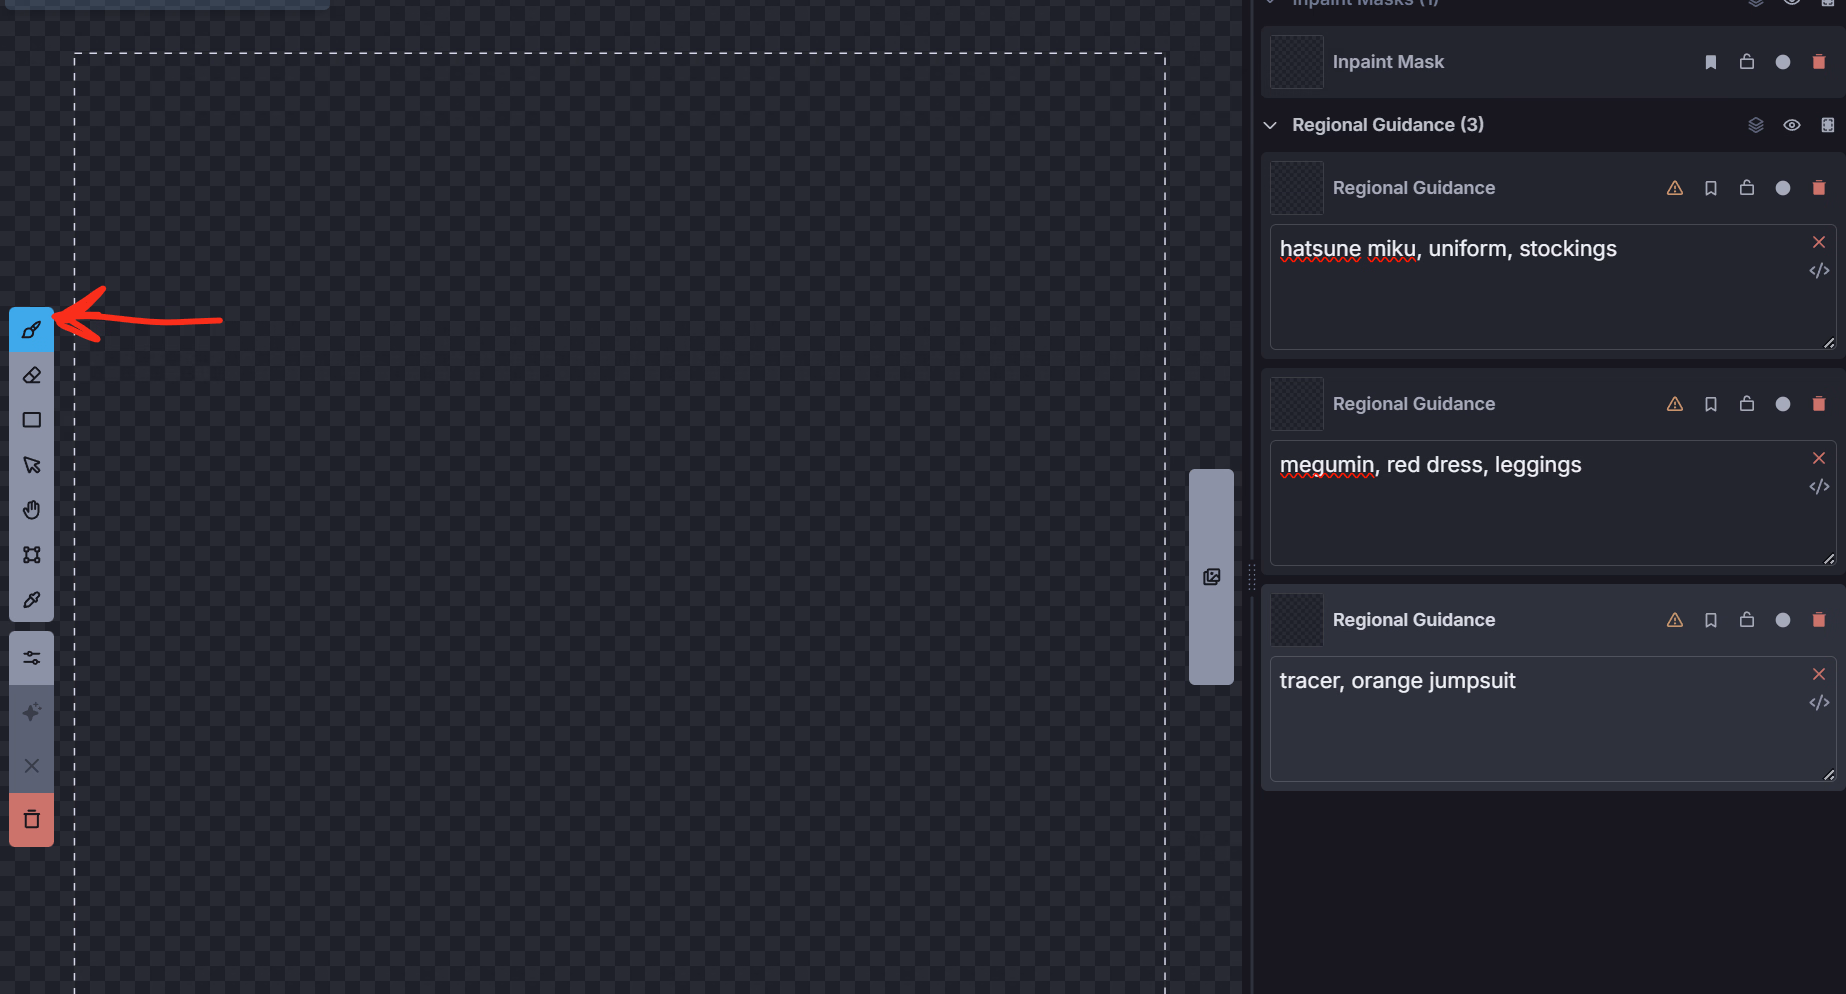This screenshot has height=994, width=1846.
Task: Open prompt syntax for megumin prompt
Action: pos(1819,487)
